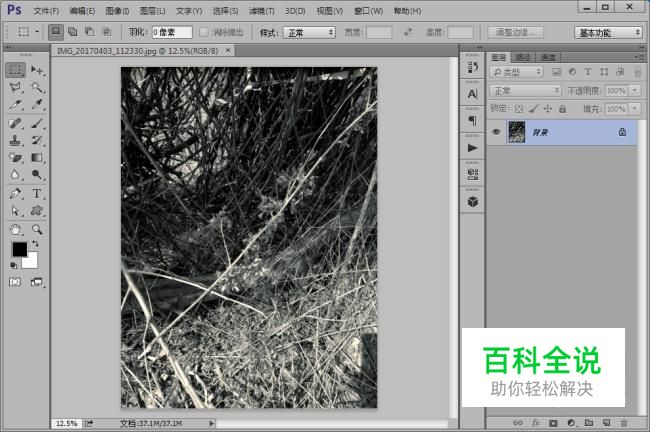The width and height of the screenshot is (650, 432).
Task: Open the layer filter type dropdown
Action: click(516, 72)
